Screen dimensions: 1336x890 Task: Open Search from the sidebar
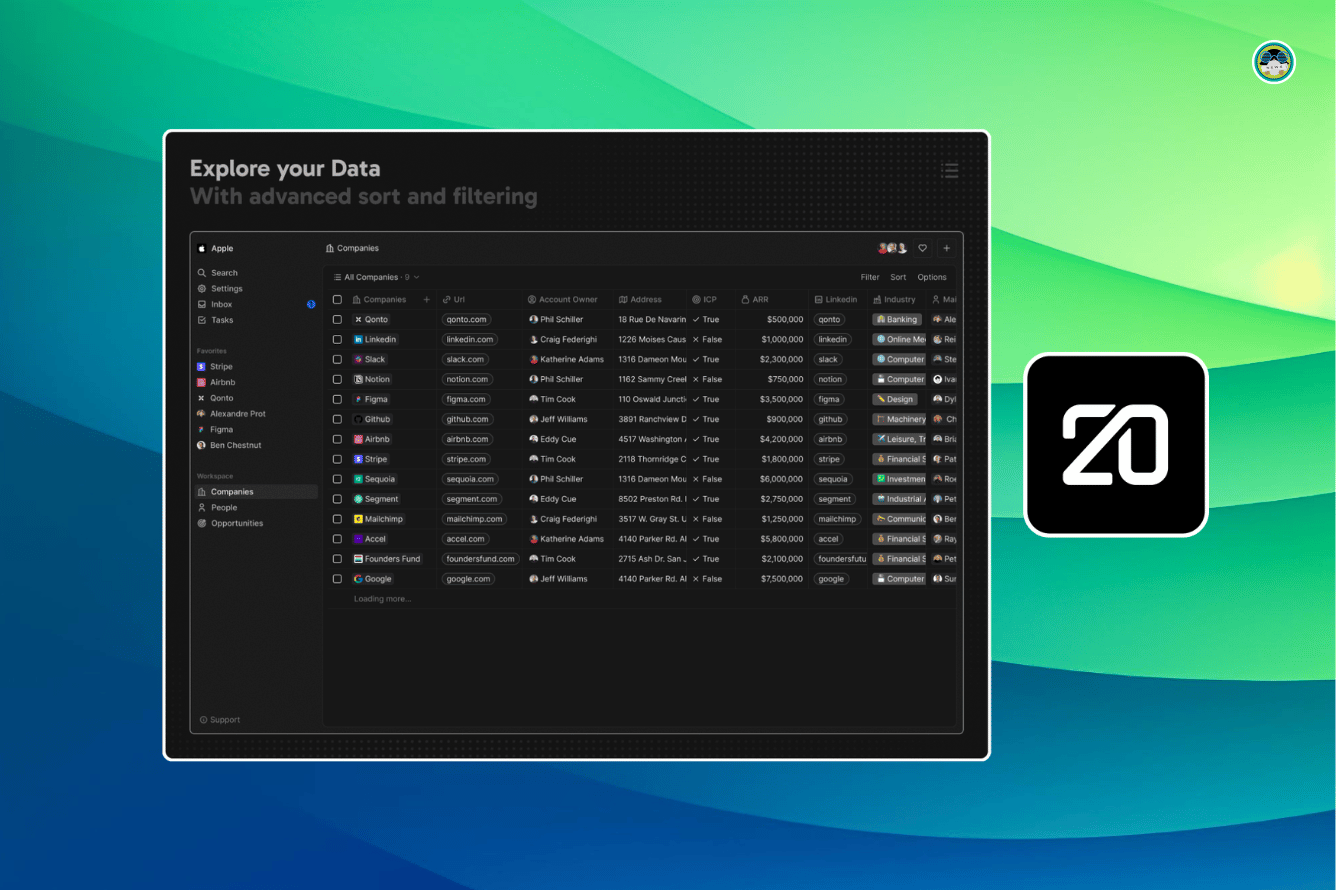[224, 273]
